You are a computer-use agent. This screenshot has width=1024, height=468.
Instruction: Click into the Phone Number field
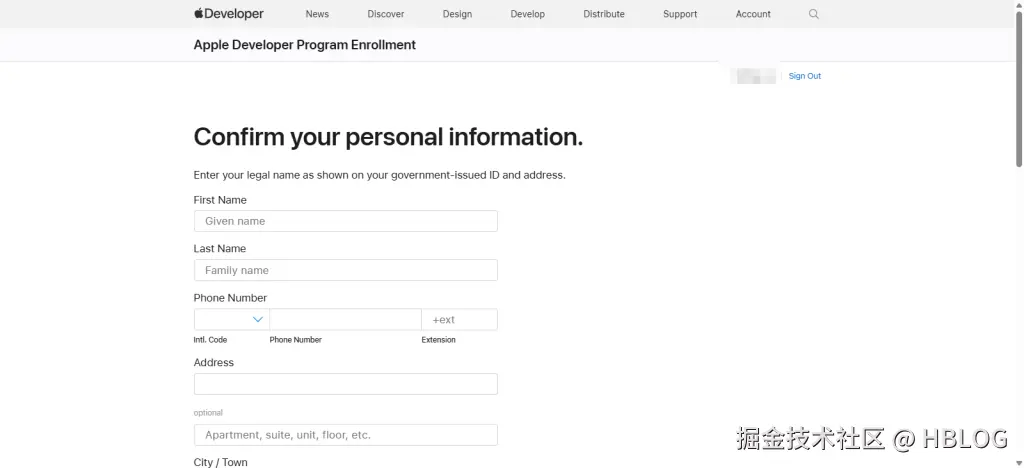(345, 320)
